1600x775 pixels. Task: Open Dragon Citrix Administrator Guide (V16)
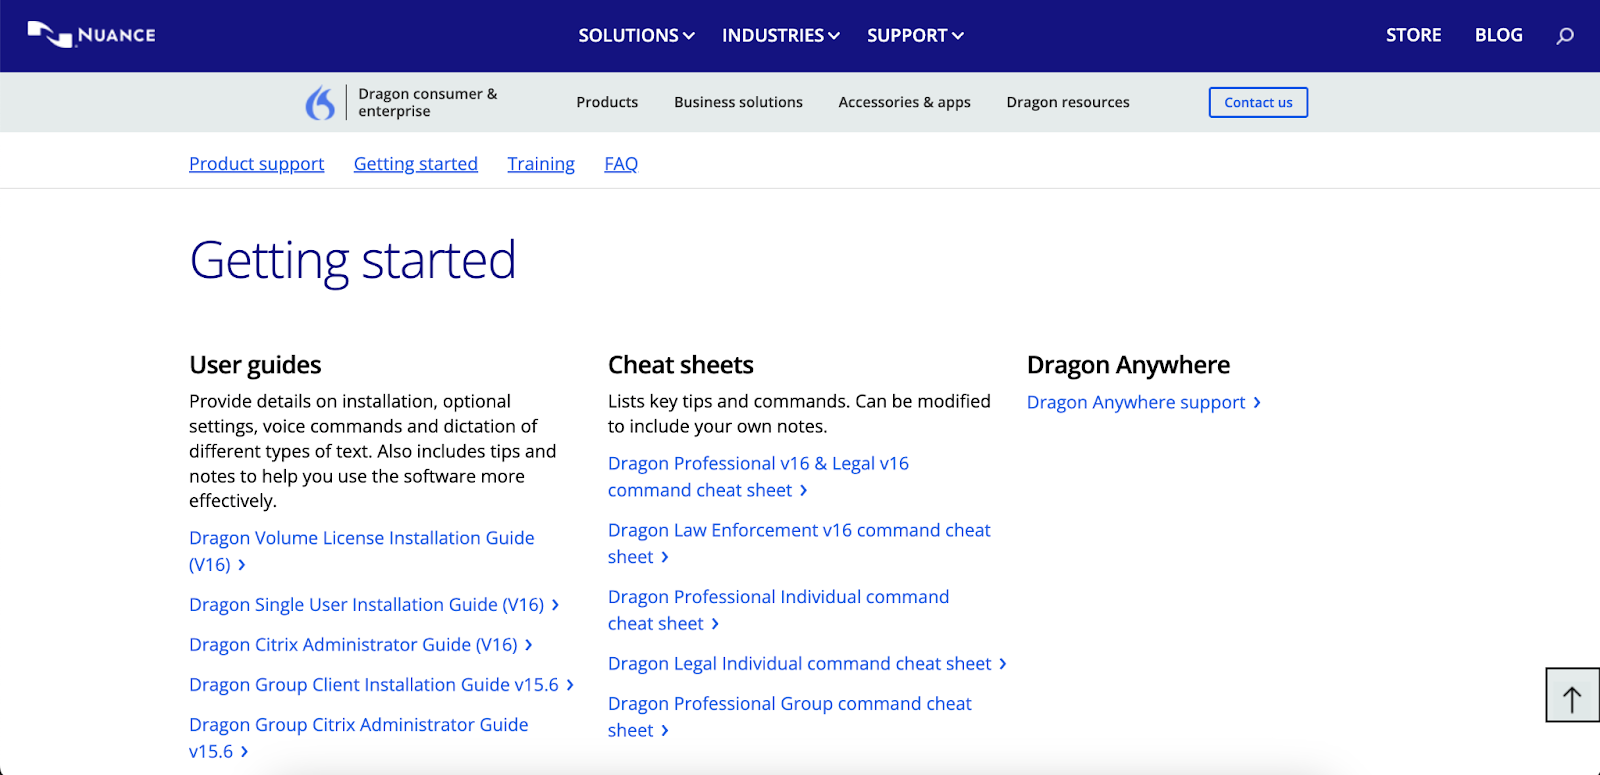[361, 645]
